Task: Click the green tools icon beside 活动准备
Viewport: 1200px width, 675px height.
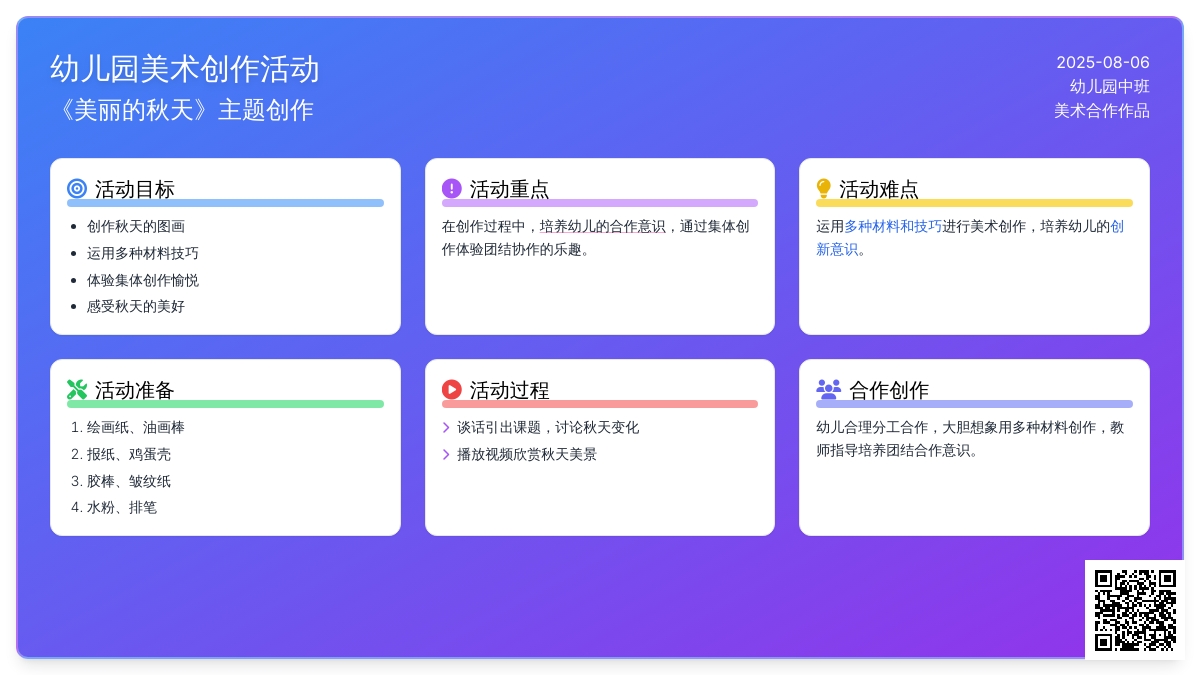Action: tap(77, 389)
